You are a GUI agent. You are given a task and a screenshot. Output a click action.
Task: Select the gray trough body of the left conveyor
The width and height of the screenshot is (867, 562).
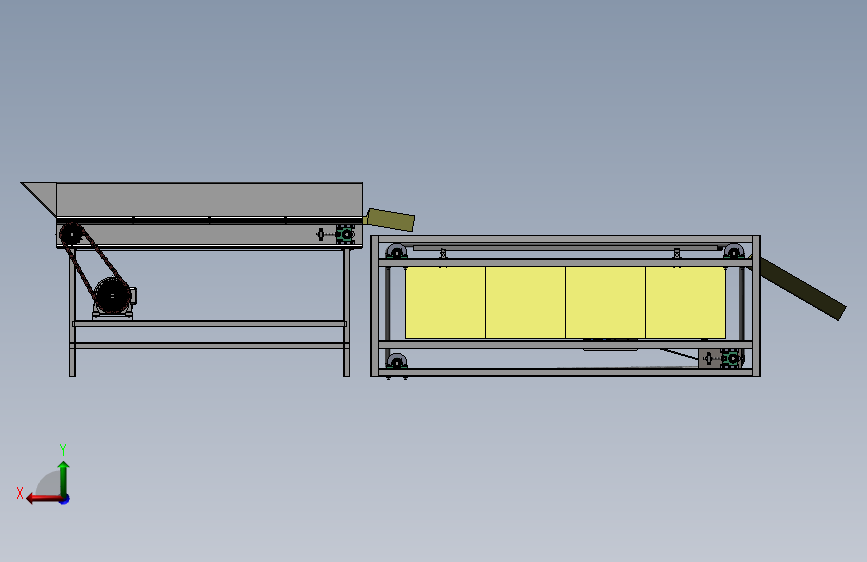209,200
